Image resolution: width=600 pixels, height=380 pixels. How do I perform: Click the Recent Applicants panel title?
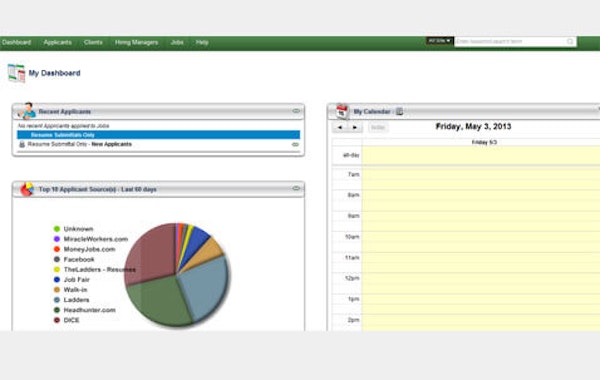pos(65,112)
